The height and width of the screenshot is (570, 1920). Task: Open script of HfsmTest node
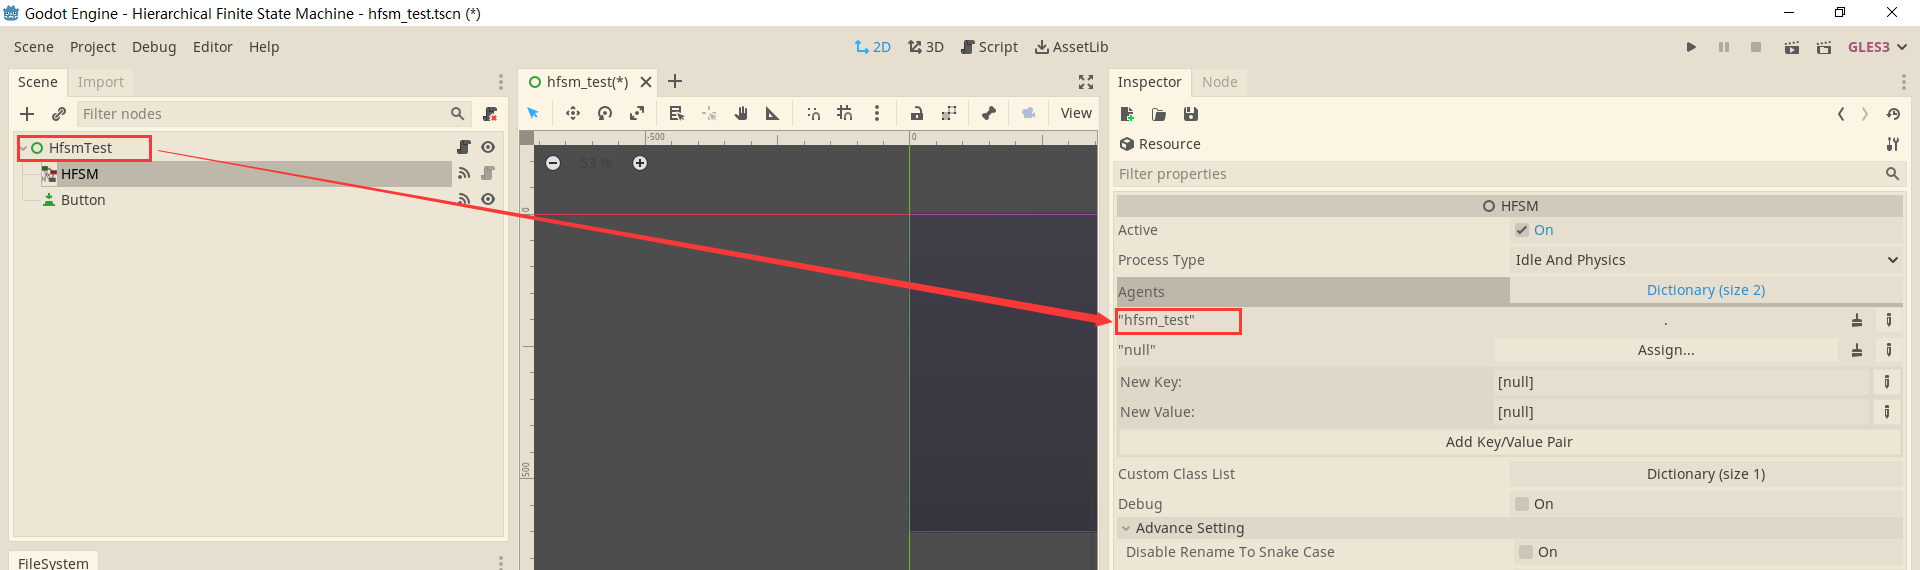(464, 147)
